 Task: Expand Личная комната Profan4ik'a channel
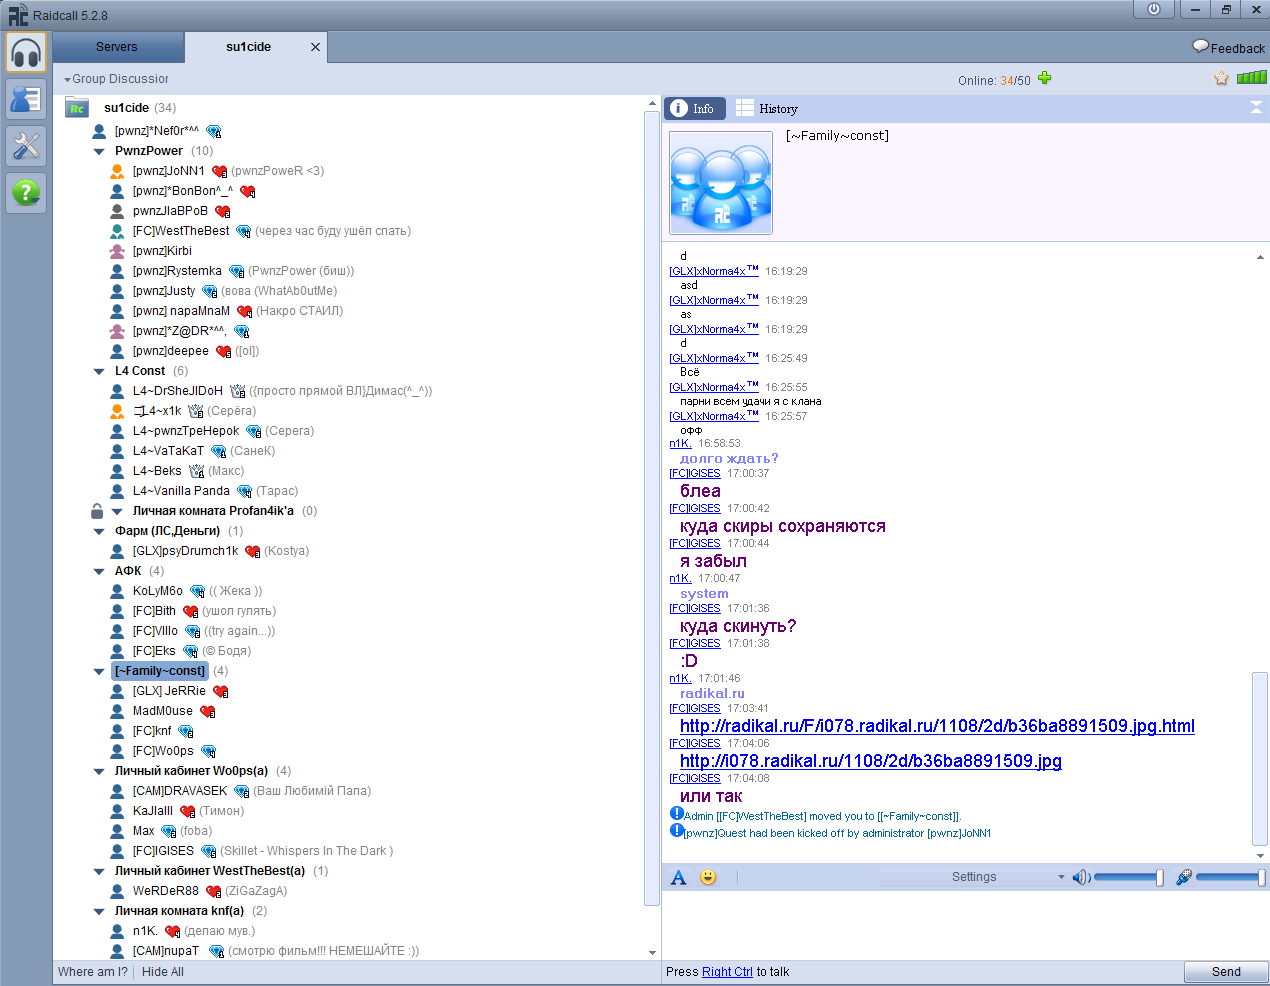click(x=117, y=511)
